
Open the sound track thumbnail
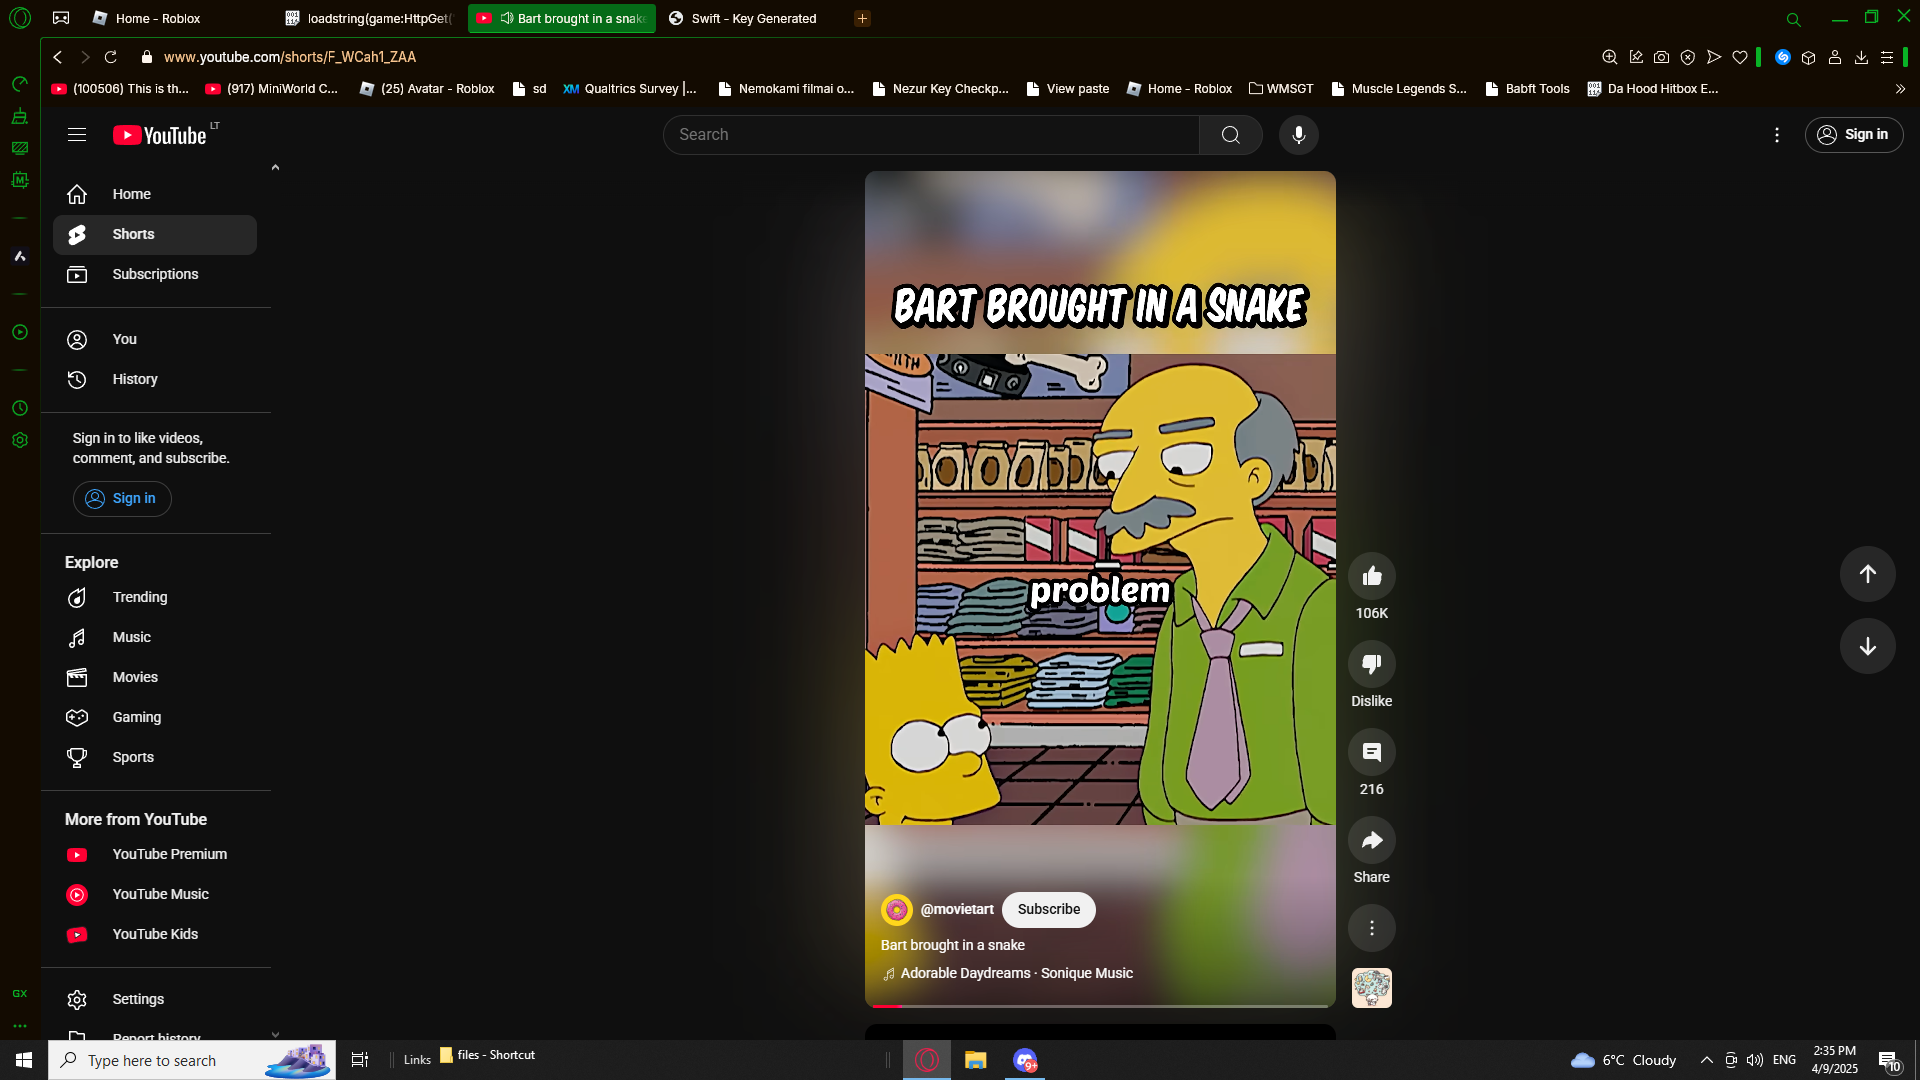coord(1372,988)
